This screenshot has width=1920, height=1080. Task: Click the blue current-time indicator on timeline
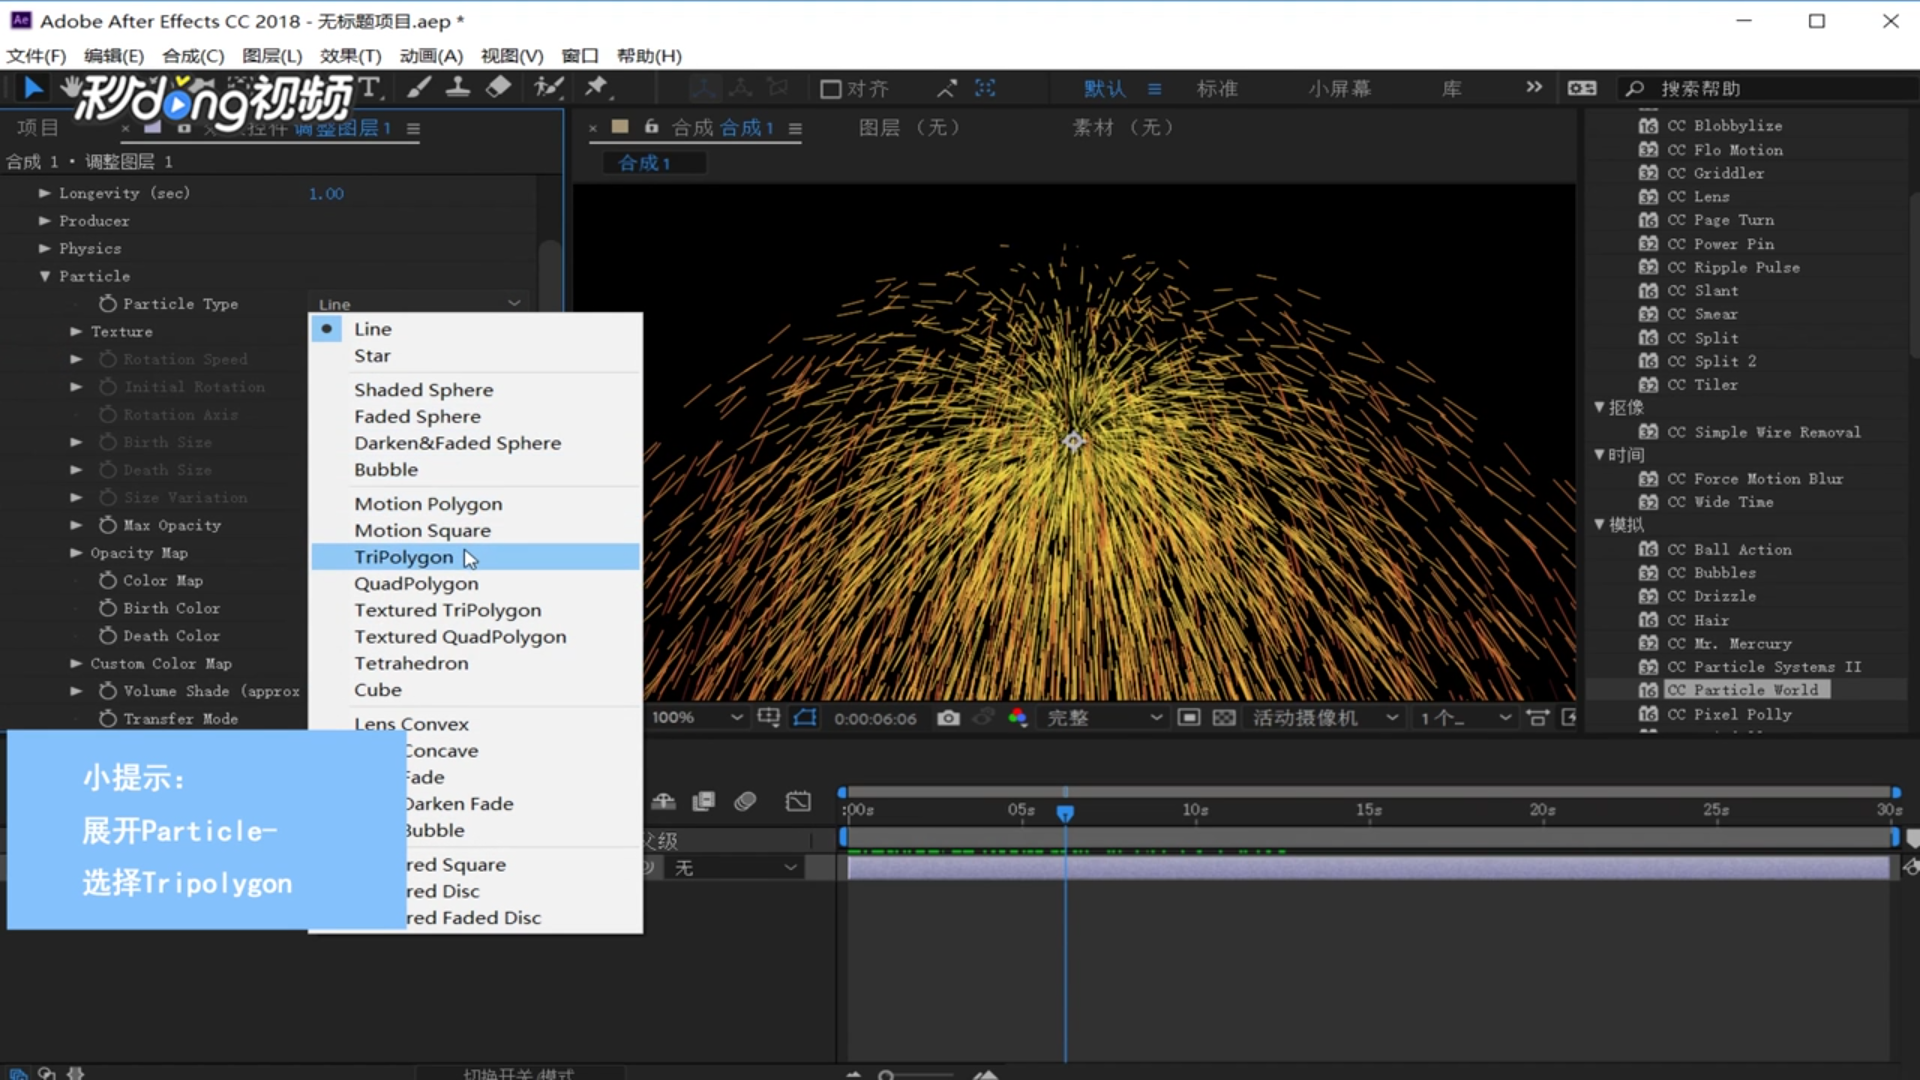click(x=1065, y=813)
